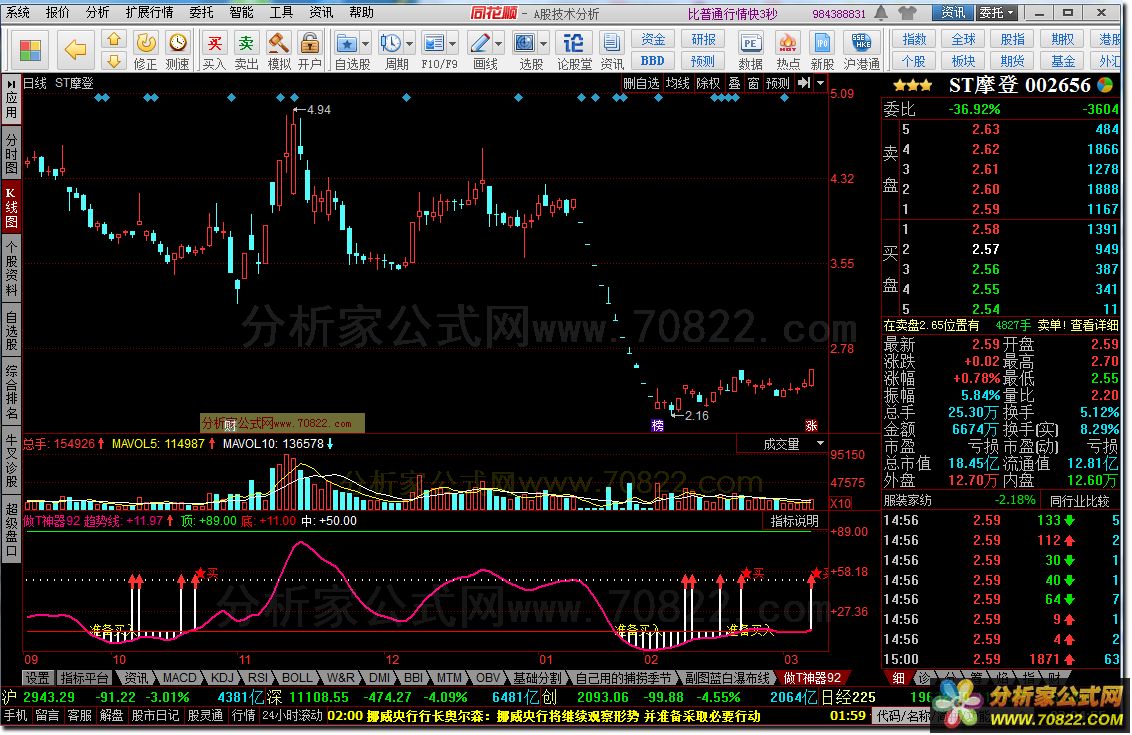Toggle the 叠 overlay option
The width and height of the screenshot is (1132, 735).
click(734, 84)
